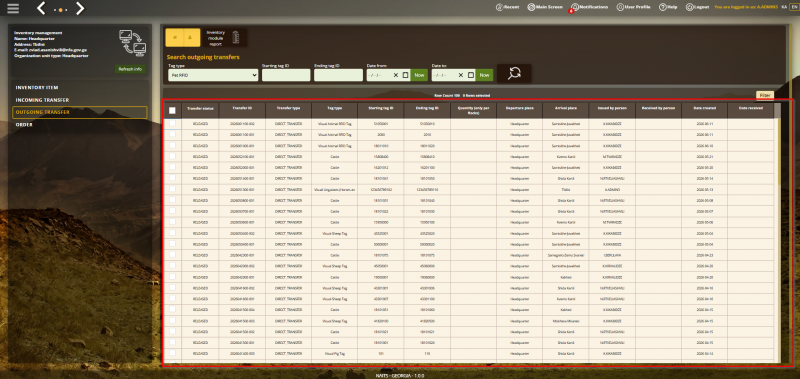Viewport: 800px width, 379px height.
Task: Open calendar picker for Date from
Action: 406,75
